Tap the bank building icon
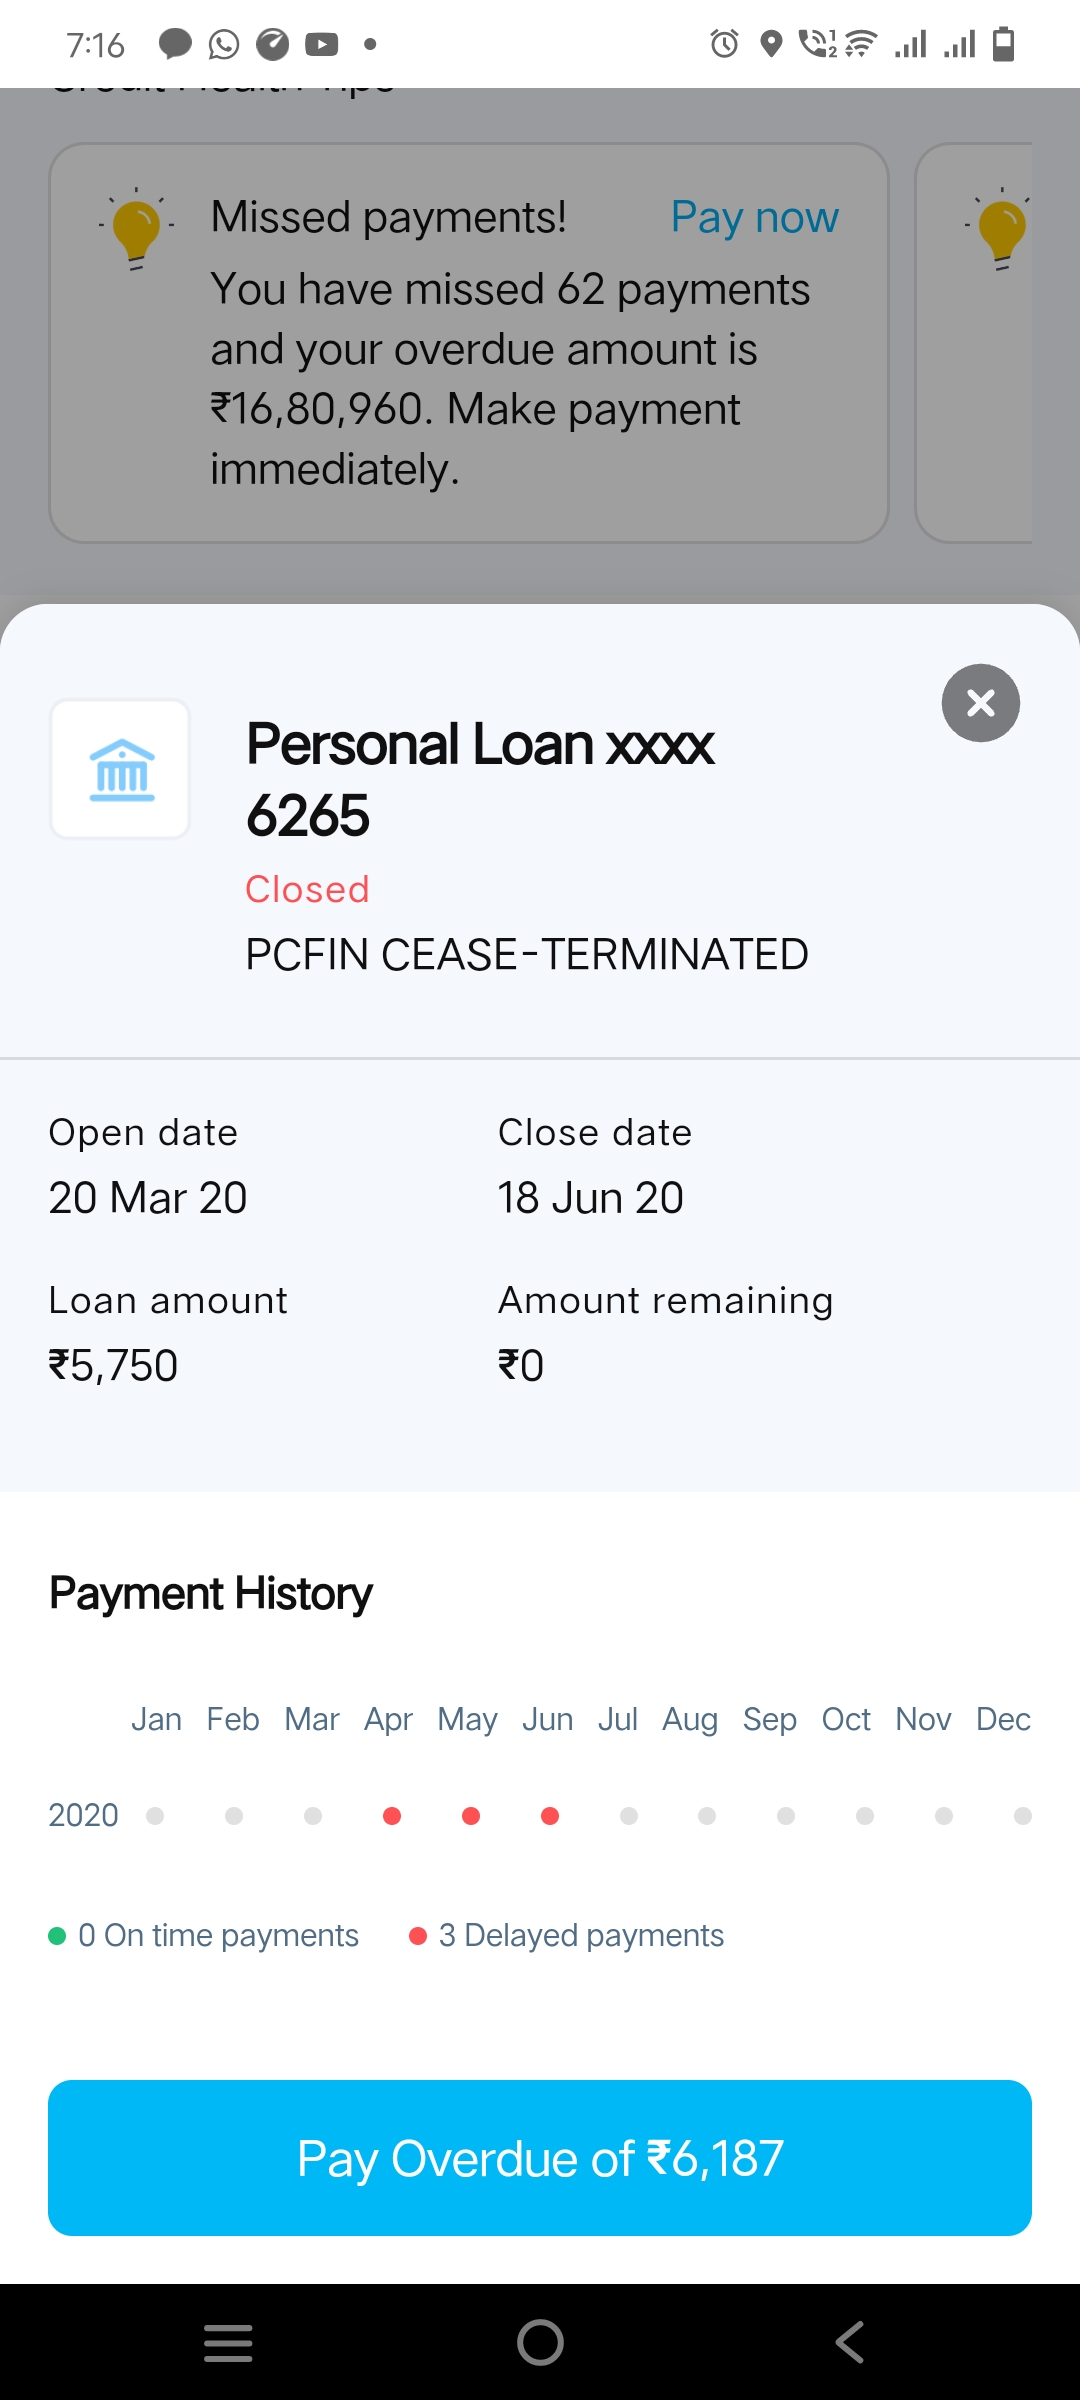1080x2400 pixels. (121, 769)
